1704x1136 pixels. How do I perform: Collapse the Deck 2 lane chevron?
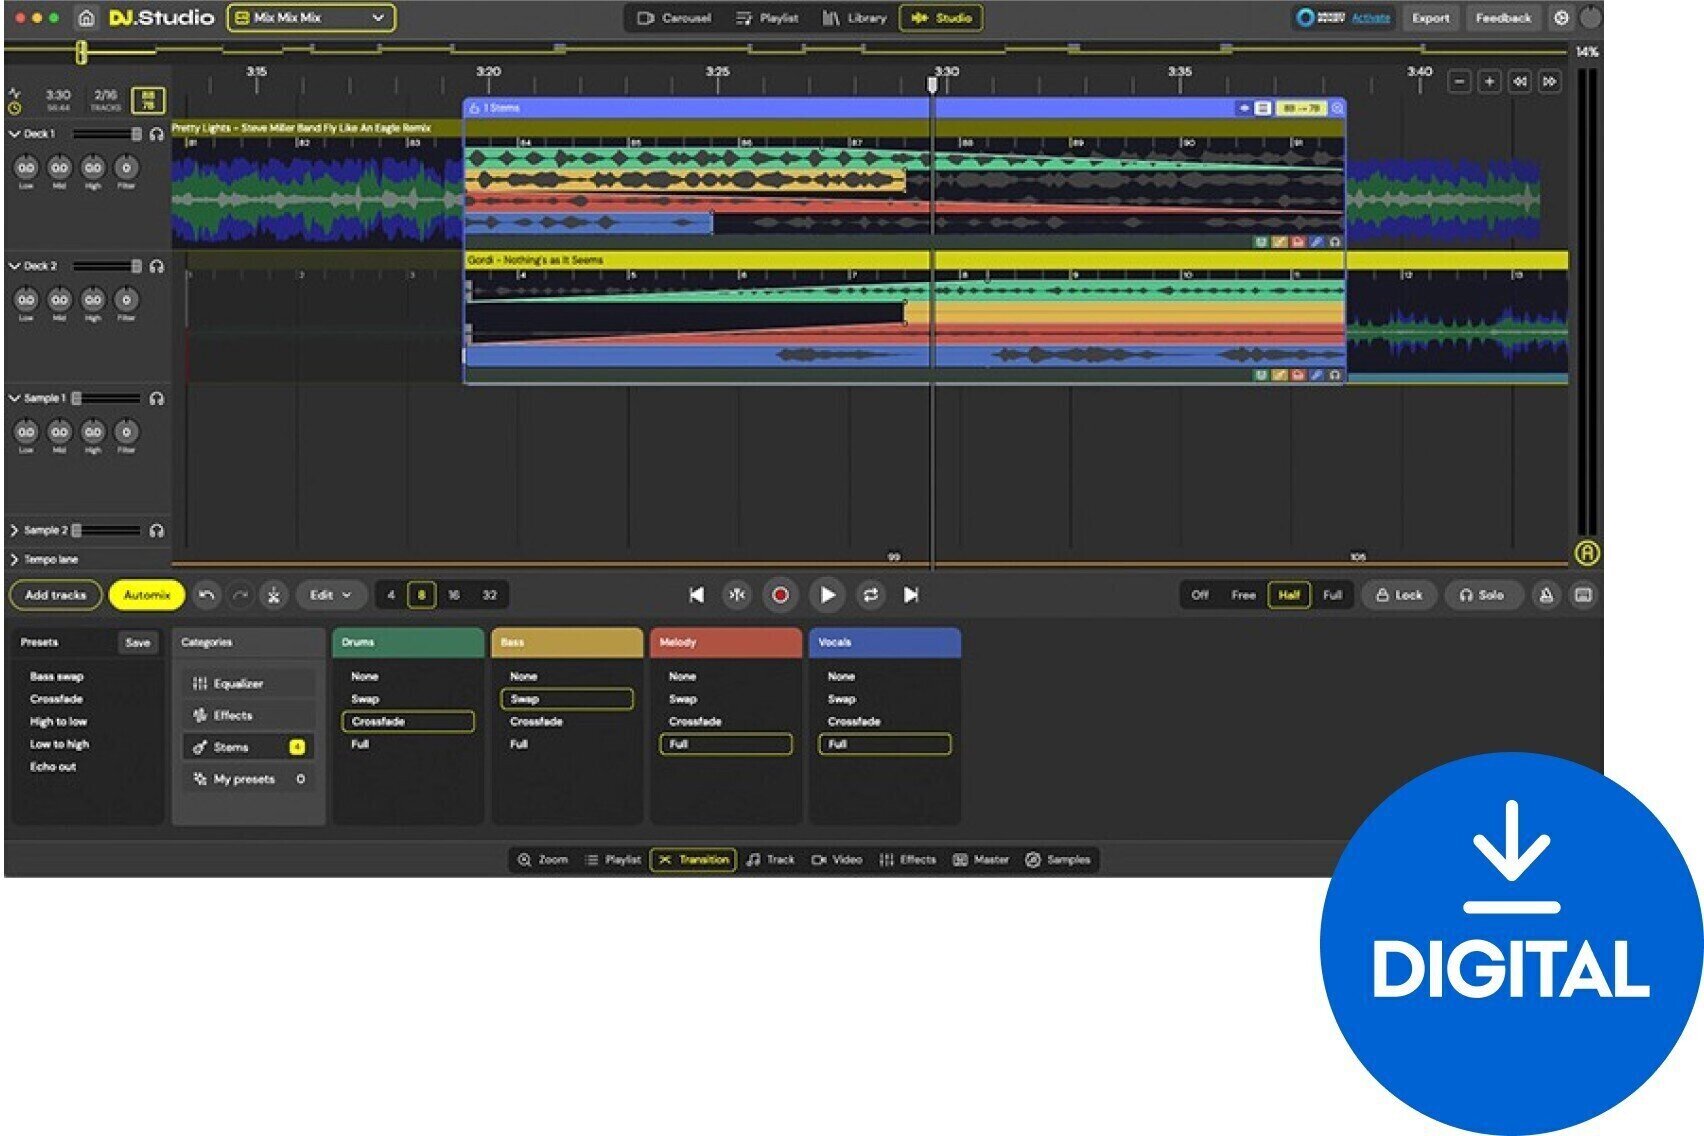click(x=13, y=266)
